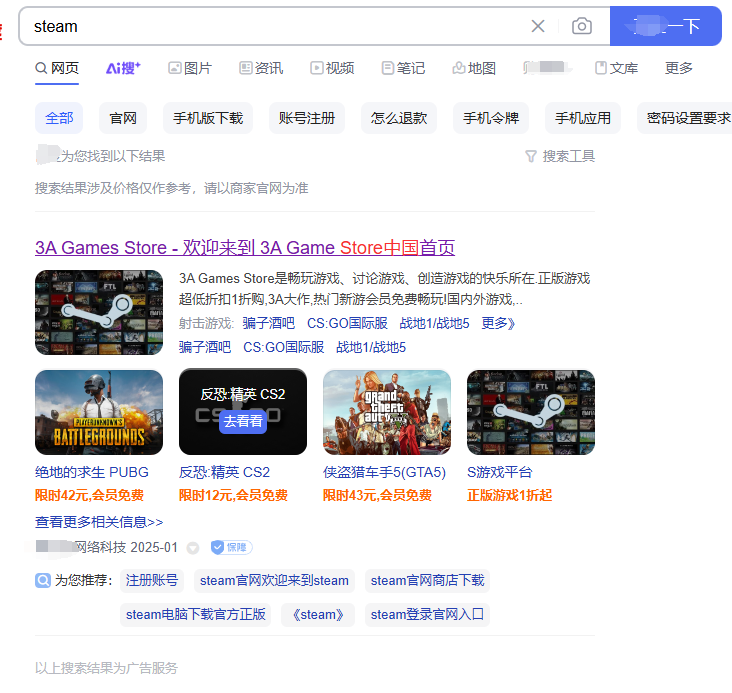
Task: Click the 更多》 link after 战地1/战地5
Action: [x=498, y=323]
